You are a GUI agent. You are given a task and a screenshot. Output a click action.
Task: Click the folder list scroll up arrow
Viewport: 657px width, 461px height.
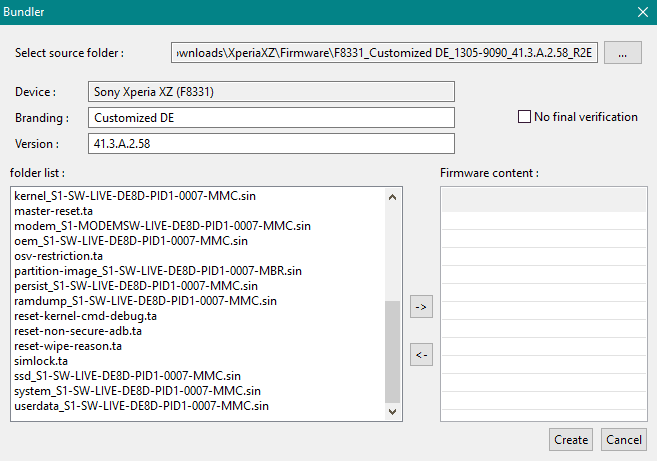(x=392, y=197)
